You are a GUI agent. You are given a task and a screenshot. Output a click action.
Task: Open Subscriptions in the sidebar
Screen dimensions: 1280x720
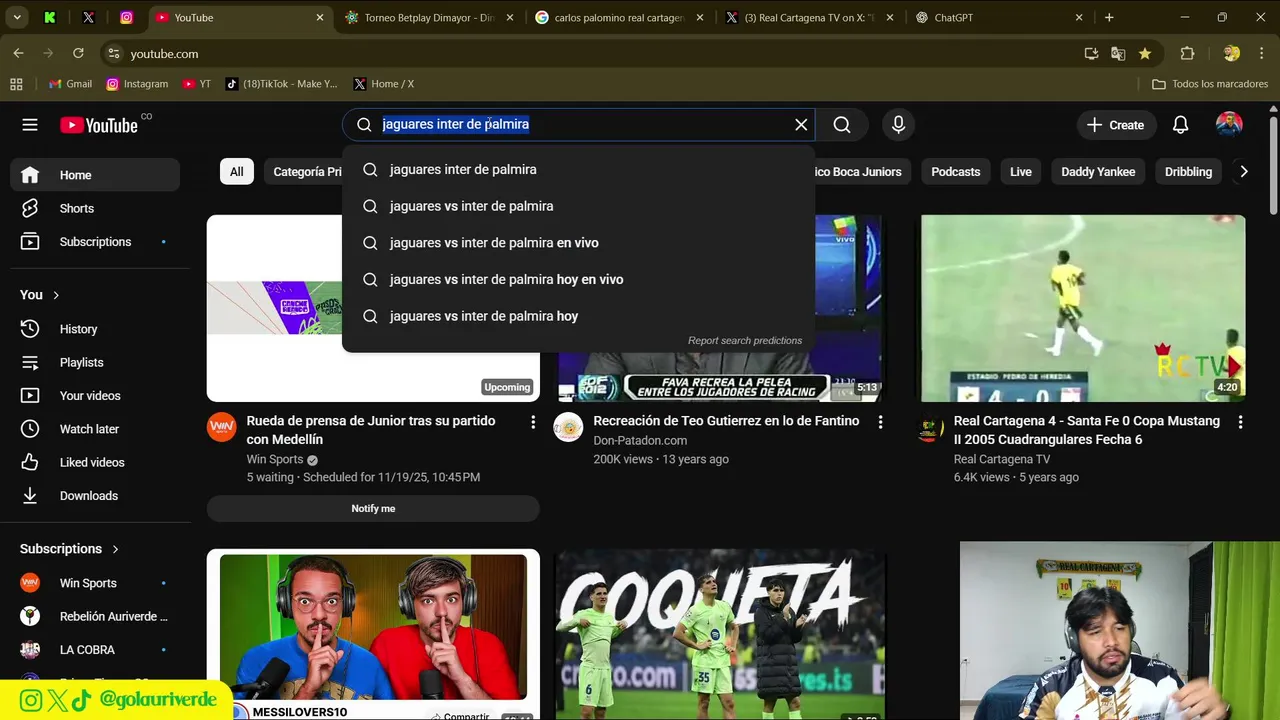pos(95,242)
